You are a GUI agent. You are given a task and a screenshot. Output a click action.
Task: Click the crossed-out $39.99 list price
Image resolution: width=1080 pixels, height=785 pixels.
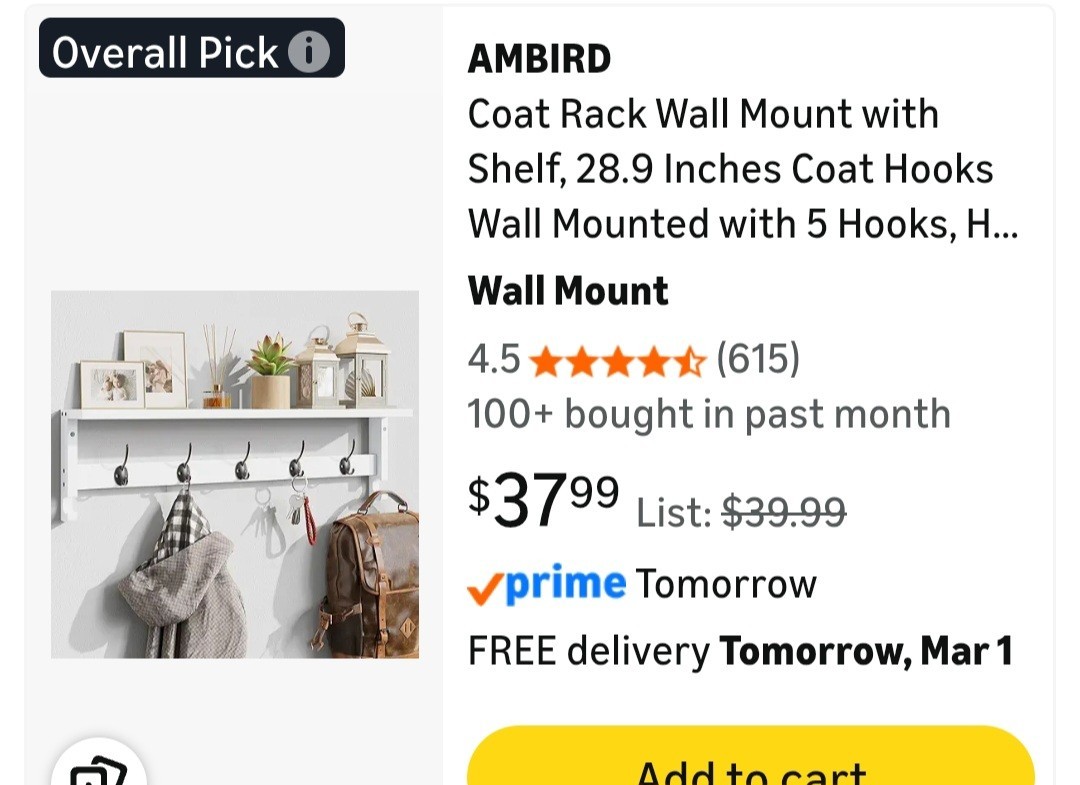coord(783,513)
